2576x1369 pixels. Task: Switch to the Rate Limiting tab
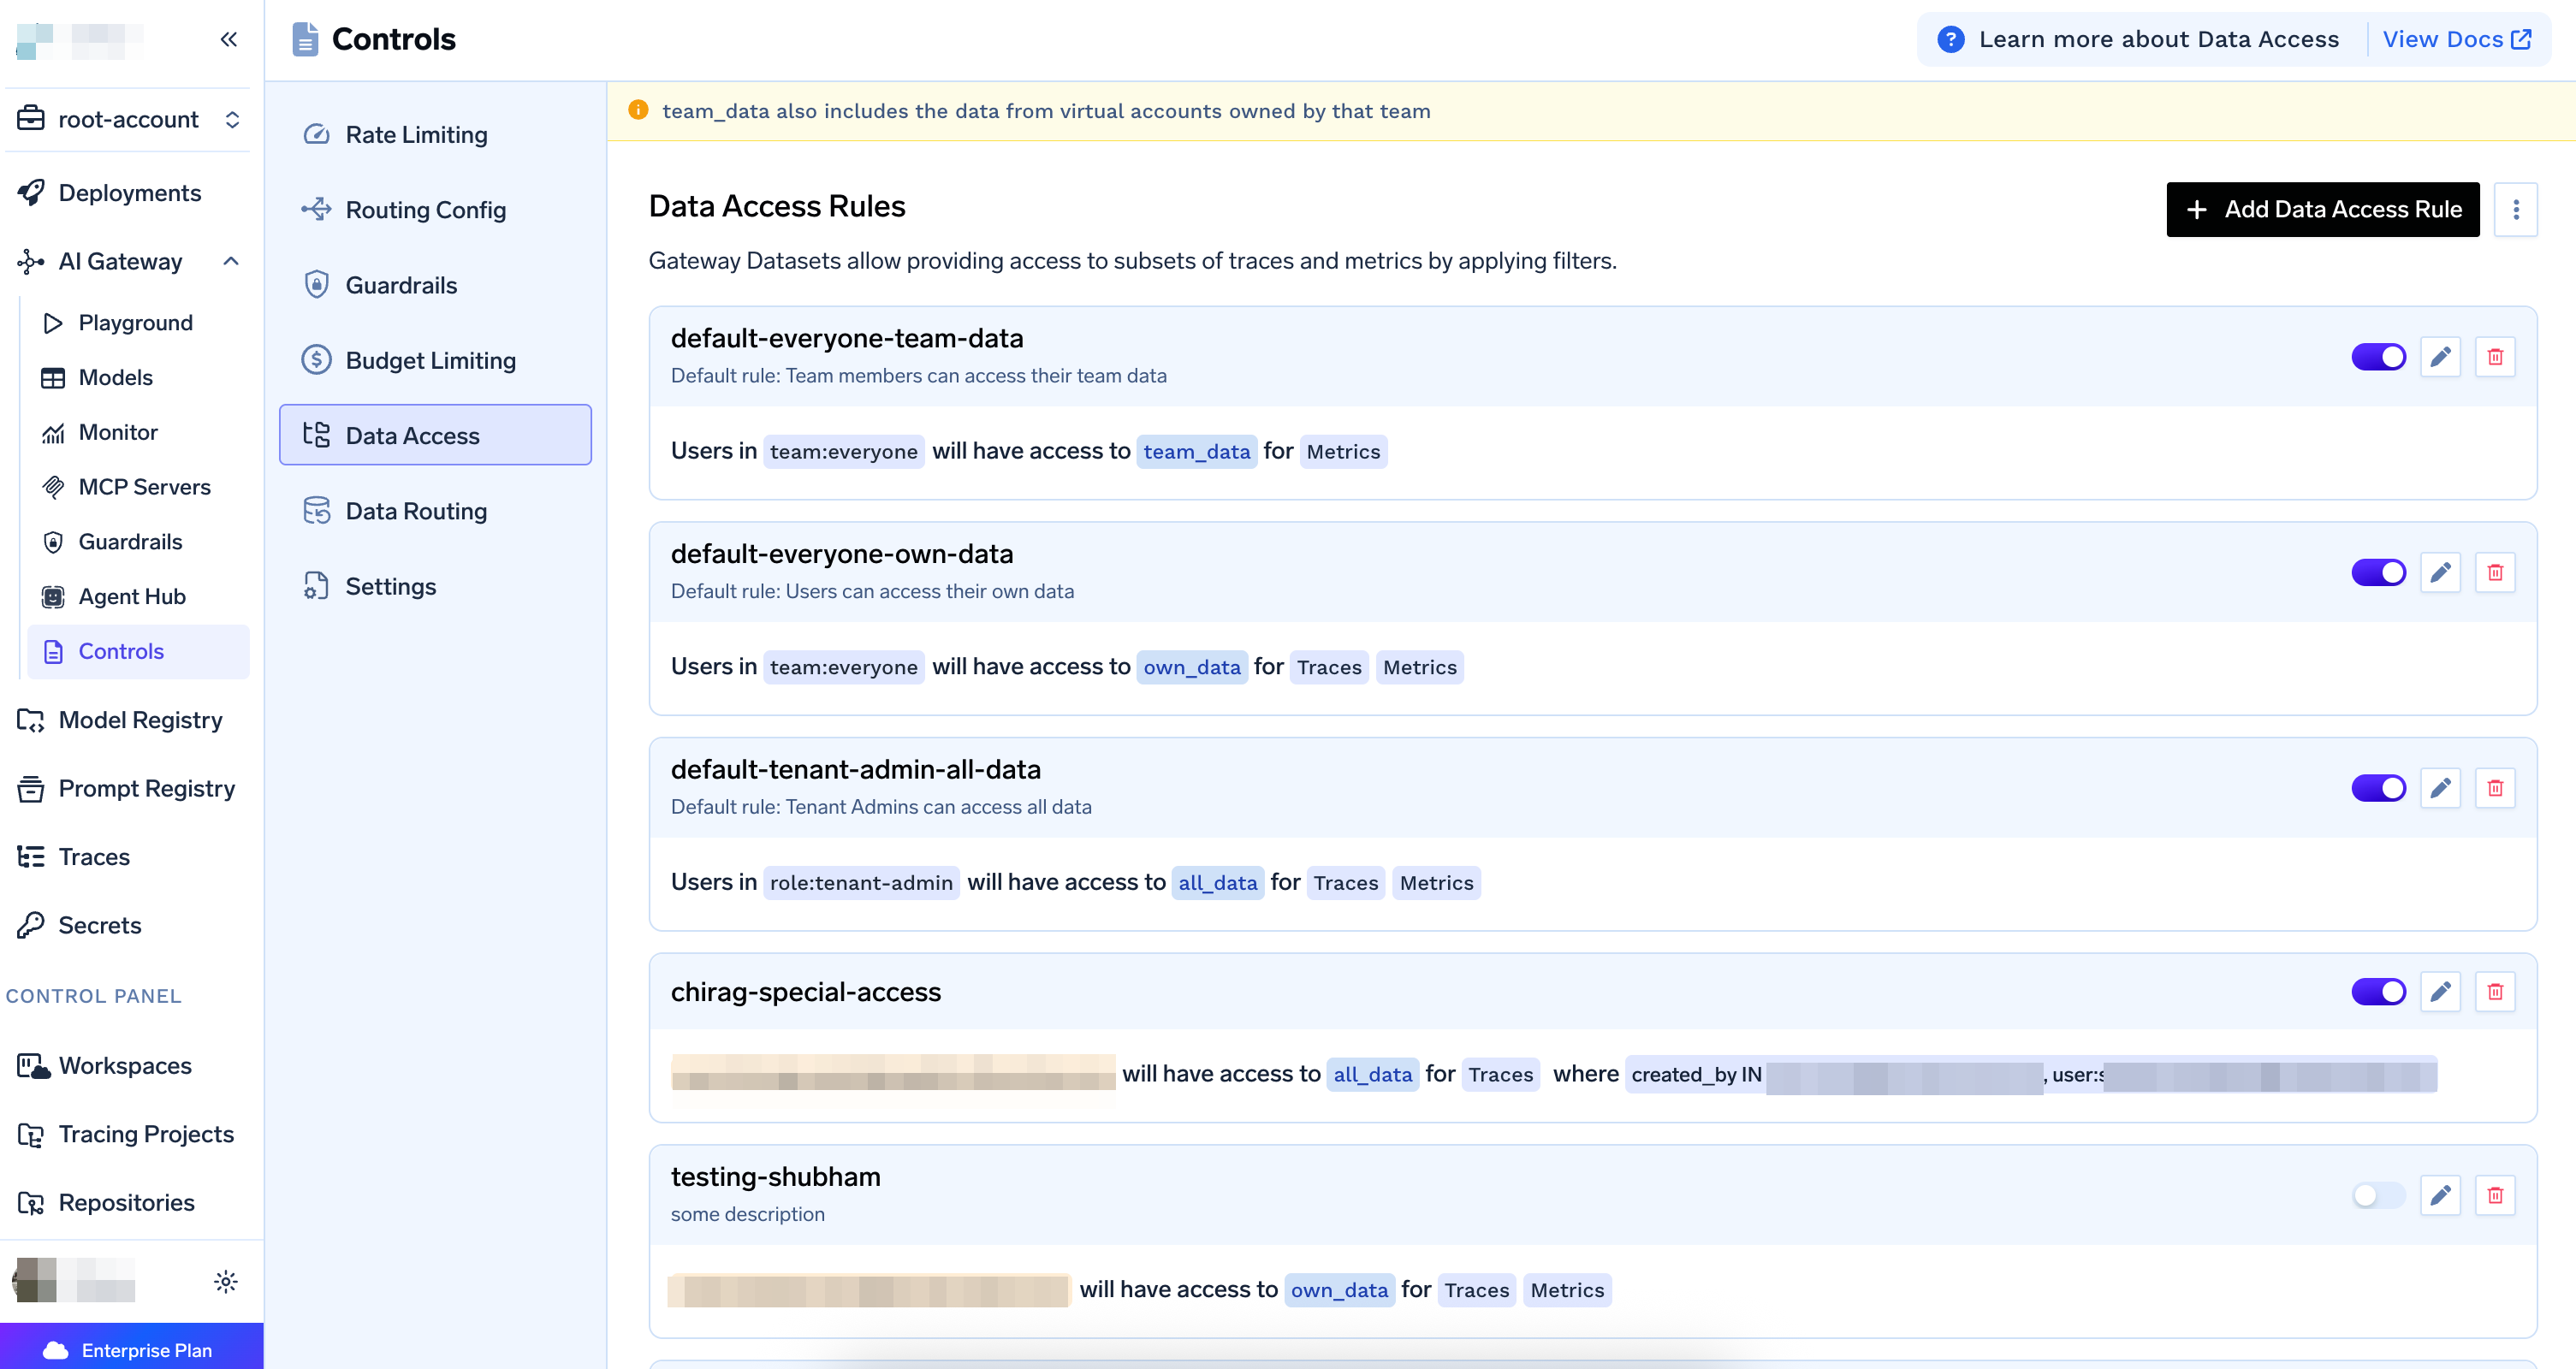416,134
